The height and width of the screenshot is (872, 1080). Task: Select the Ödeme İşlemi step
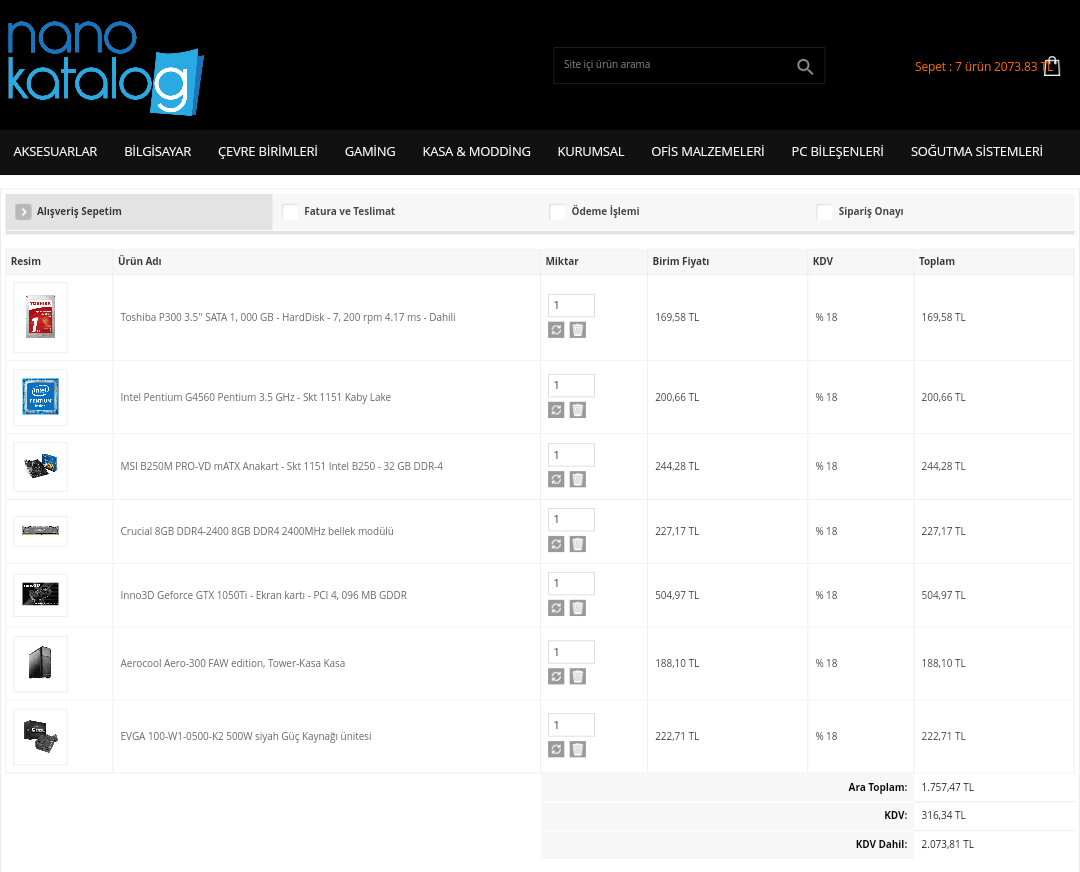(605, 211)
